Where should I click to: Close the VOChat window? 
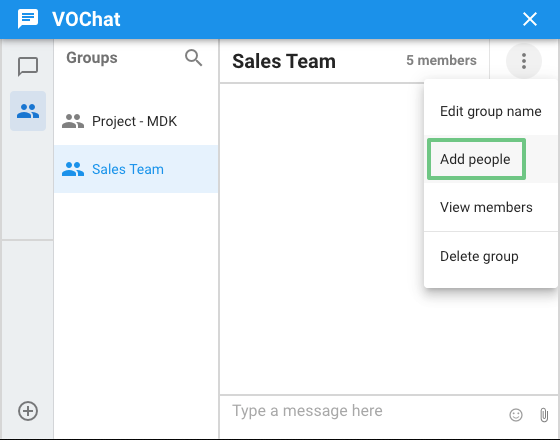coord(530,19)
